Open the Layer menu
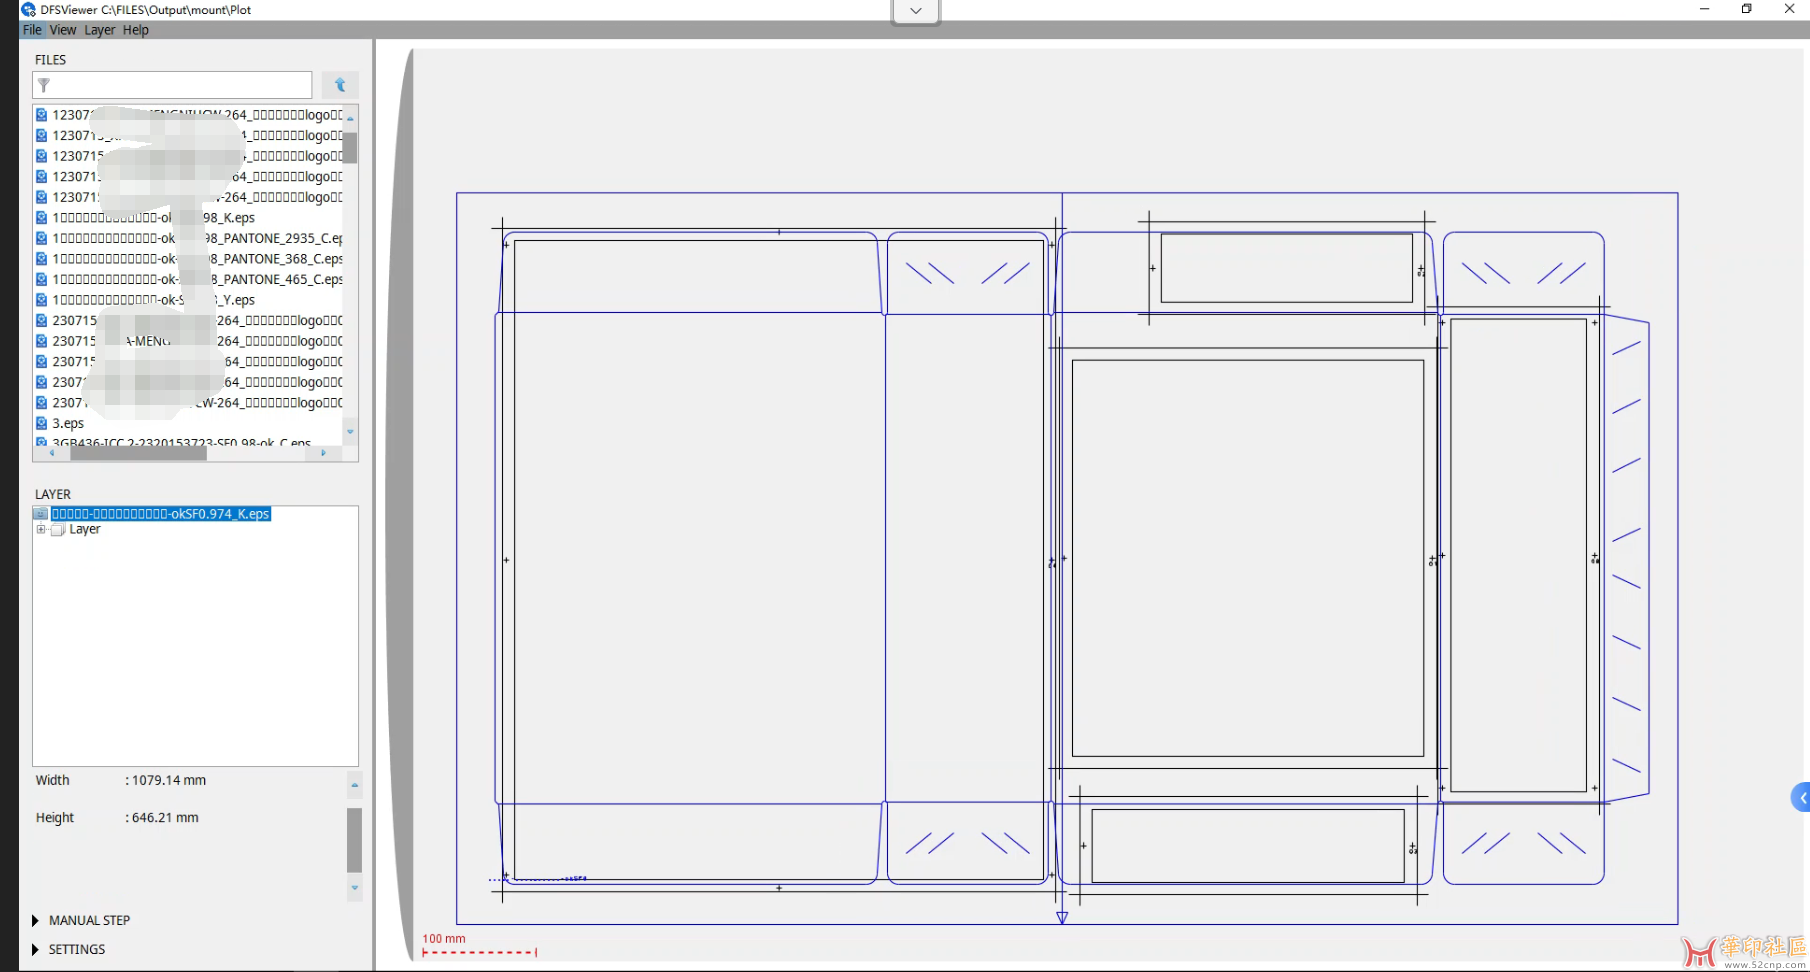 (x=99, y=30)
